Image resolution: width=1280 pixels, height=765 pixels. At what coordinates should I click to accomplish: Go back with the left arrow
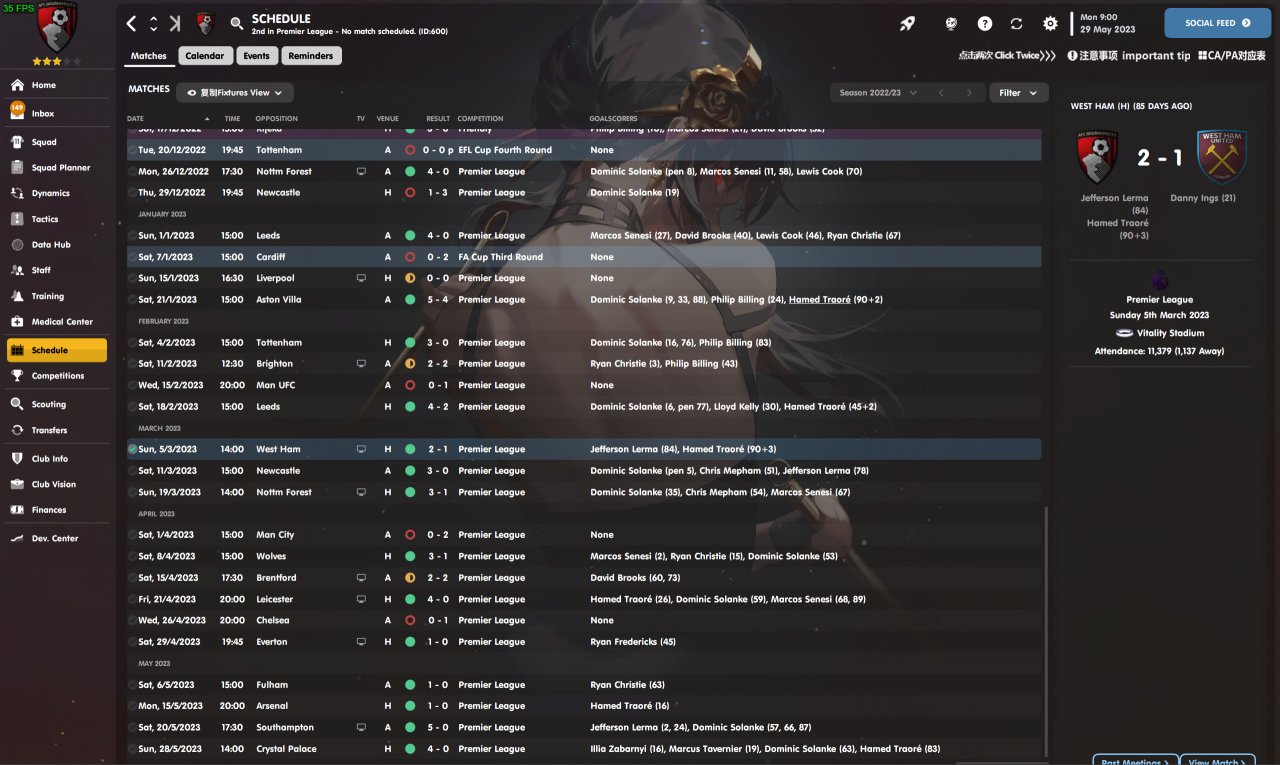click(x=131, y=23)
